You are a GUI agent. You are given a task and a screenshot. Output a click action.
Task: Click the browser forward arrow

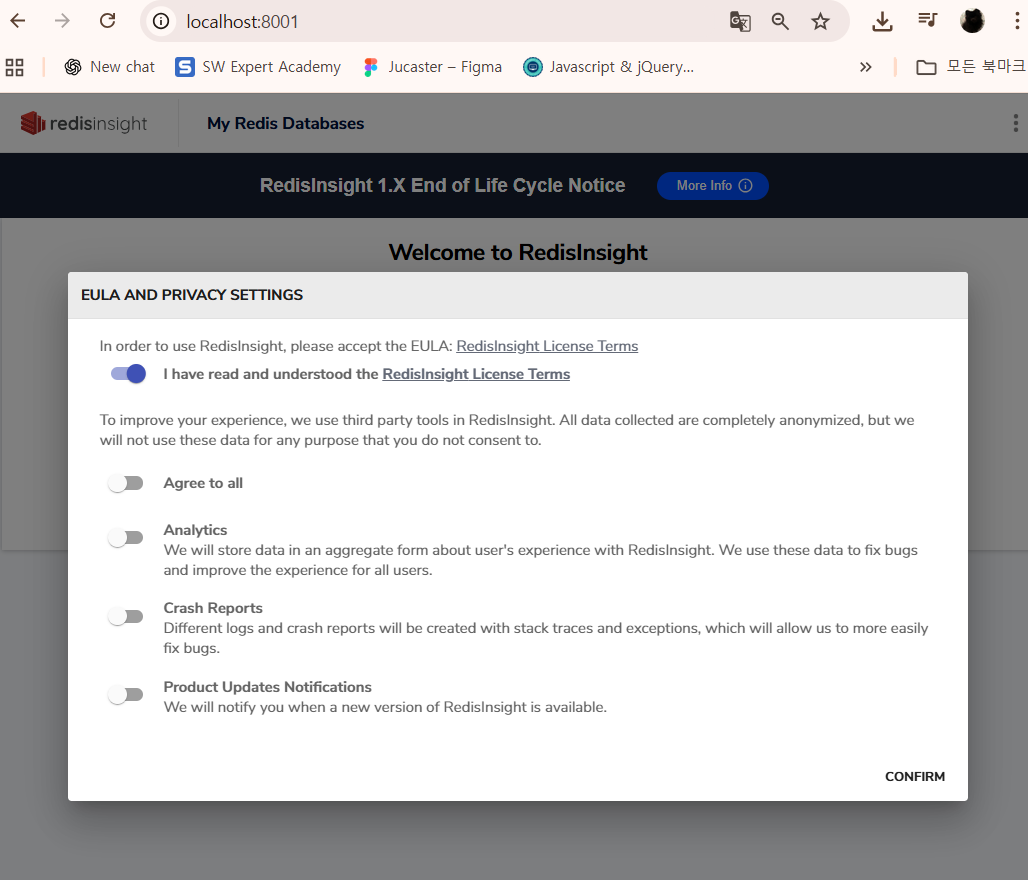point(62,22)
